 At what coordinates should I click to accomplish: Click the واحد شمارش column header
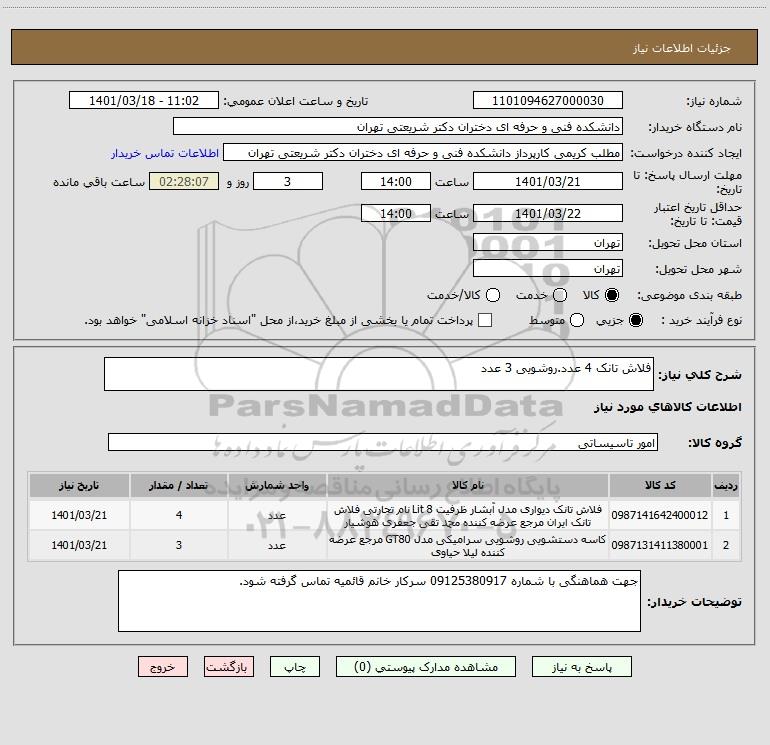(277, 485)
